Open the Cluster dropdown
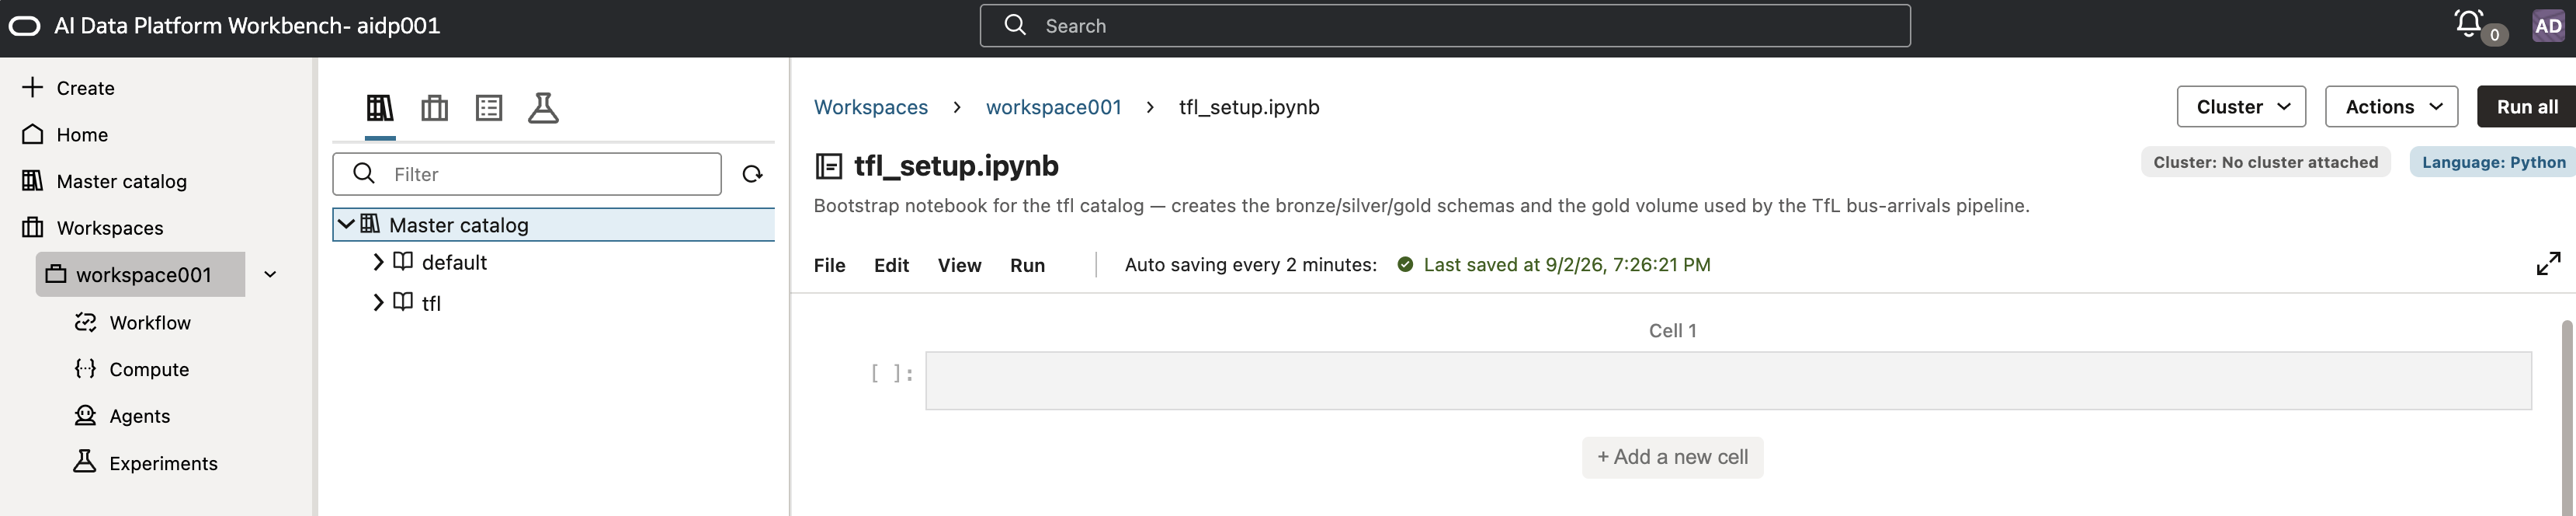 coord(2241,106)
